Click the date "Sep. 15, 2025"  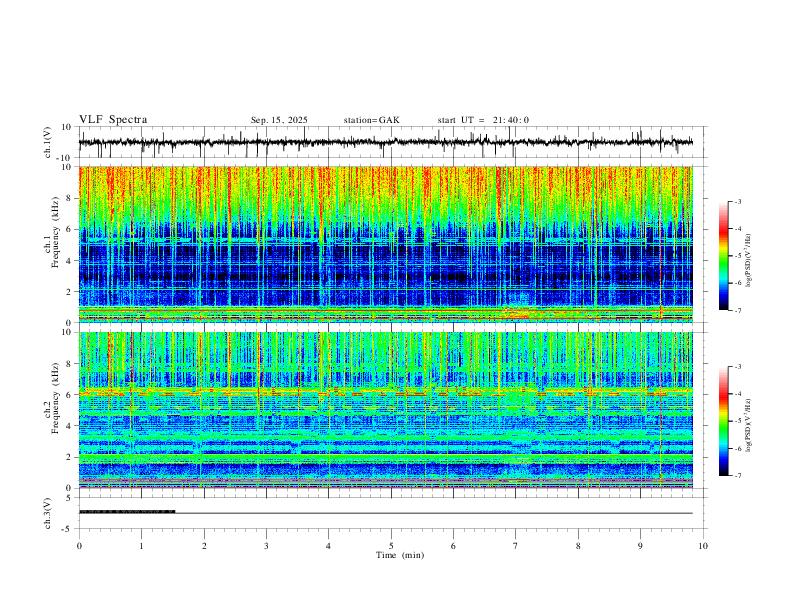pos(279,120)
